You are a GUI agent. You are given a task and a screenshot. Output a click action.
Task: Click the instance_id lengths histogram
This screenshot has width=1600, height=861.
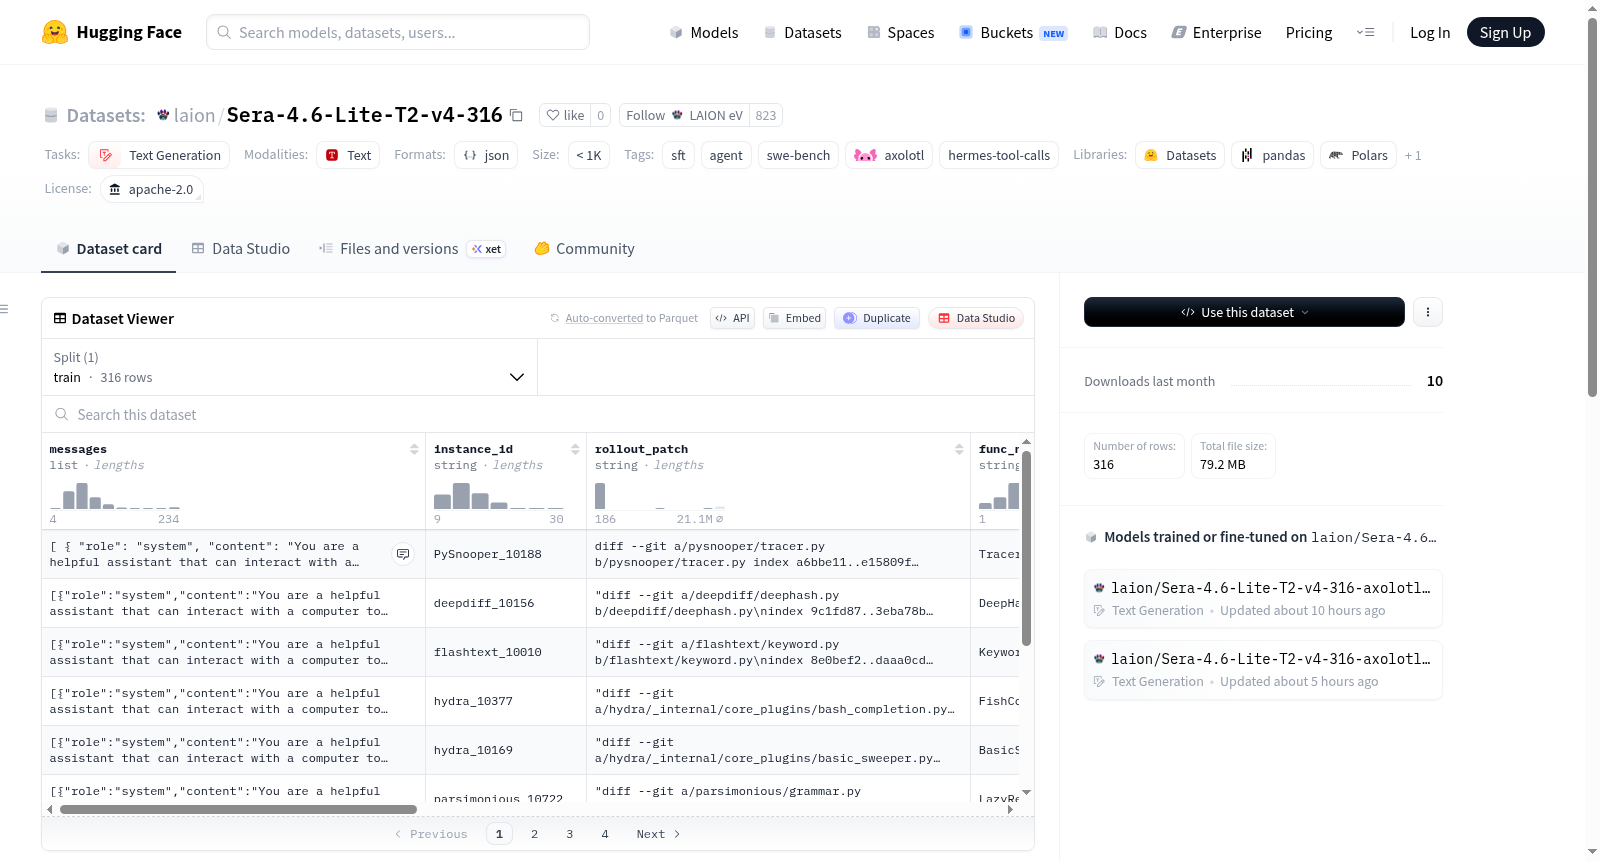pyautogui.click(x=499, y=495)
